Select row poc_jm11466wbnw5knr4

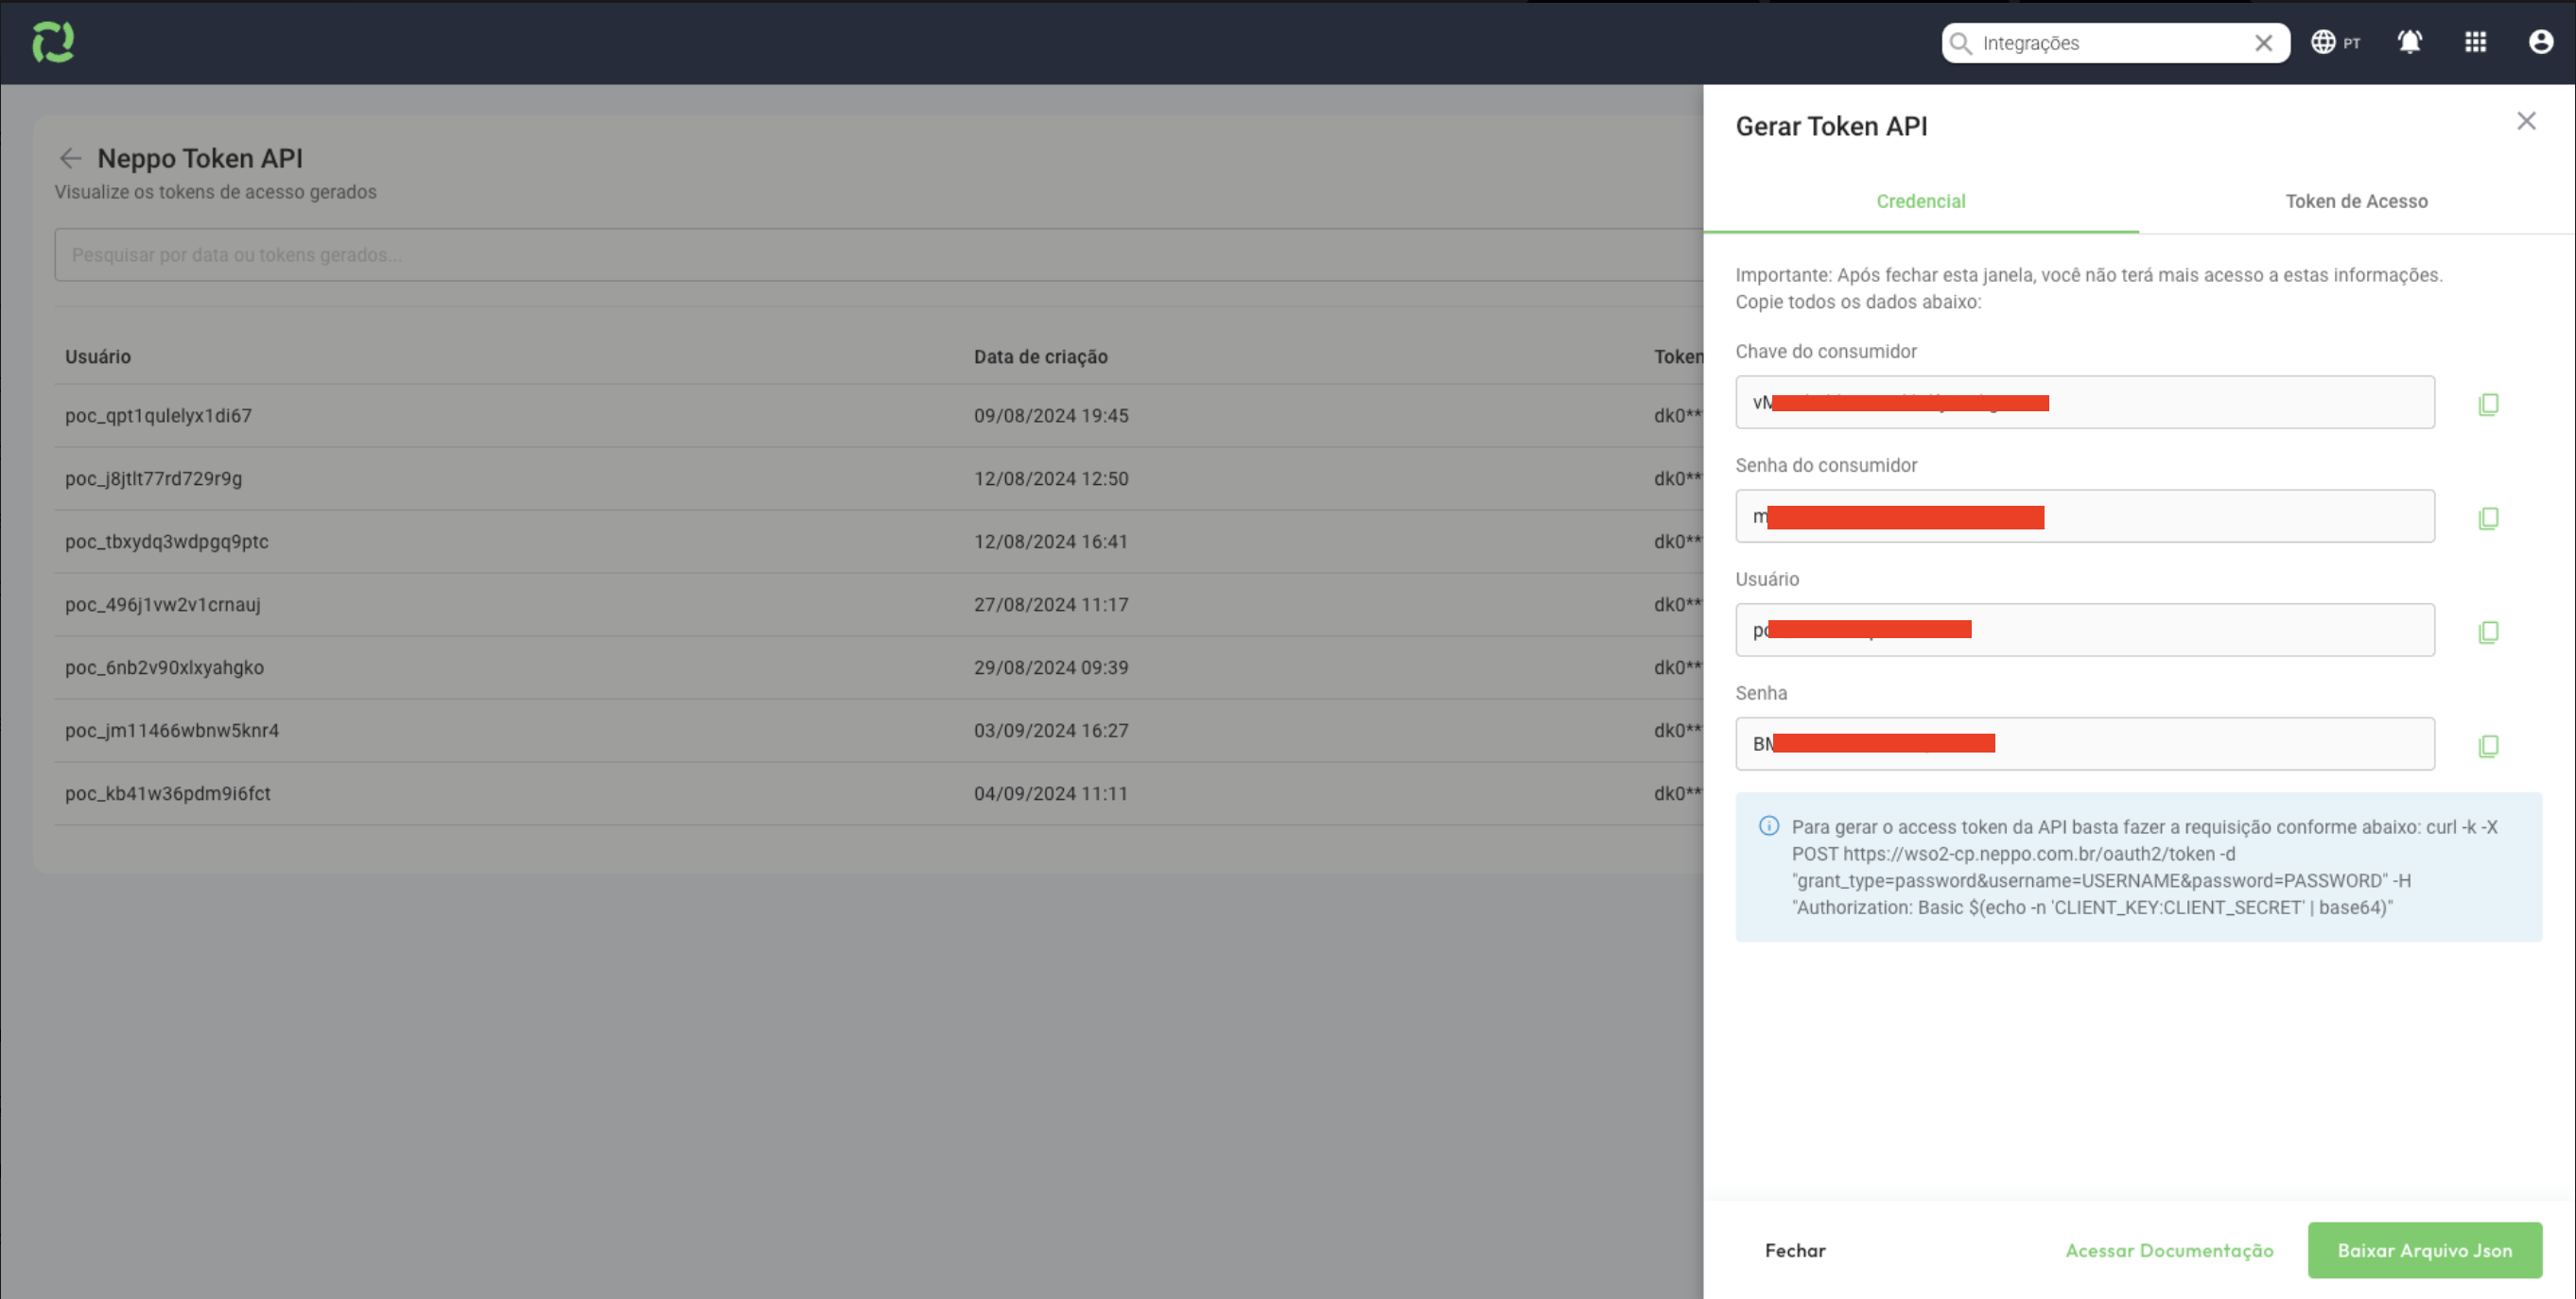pyautogui.click(x=880, y=731)
